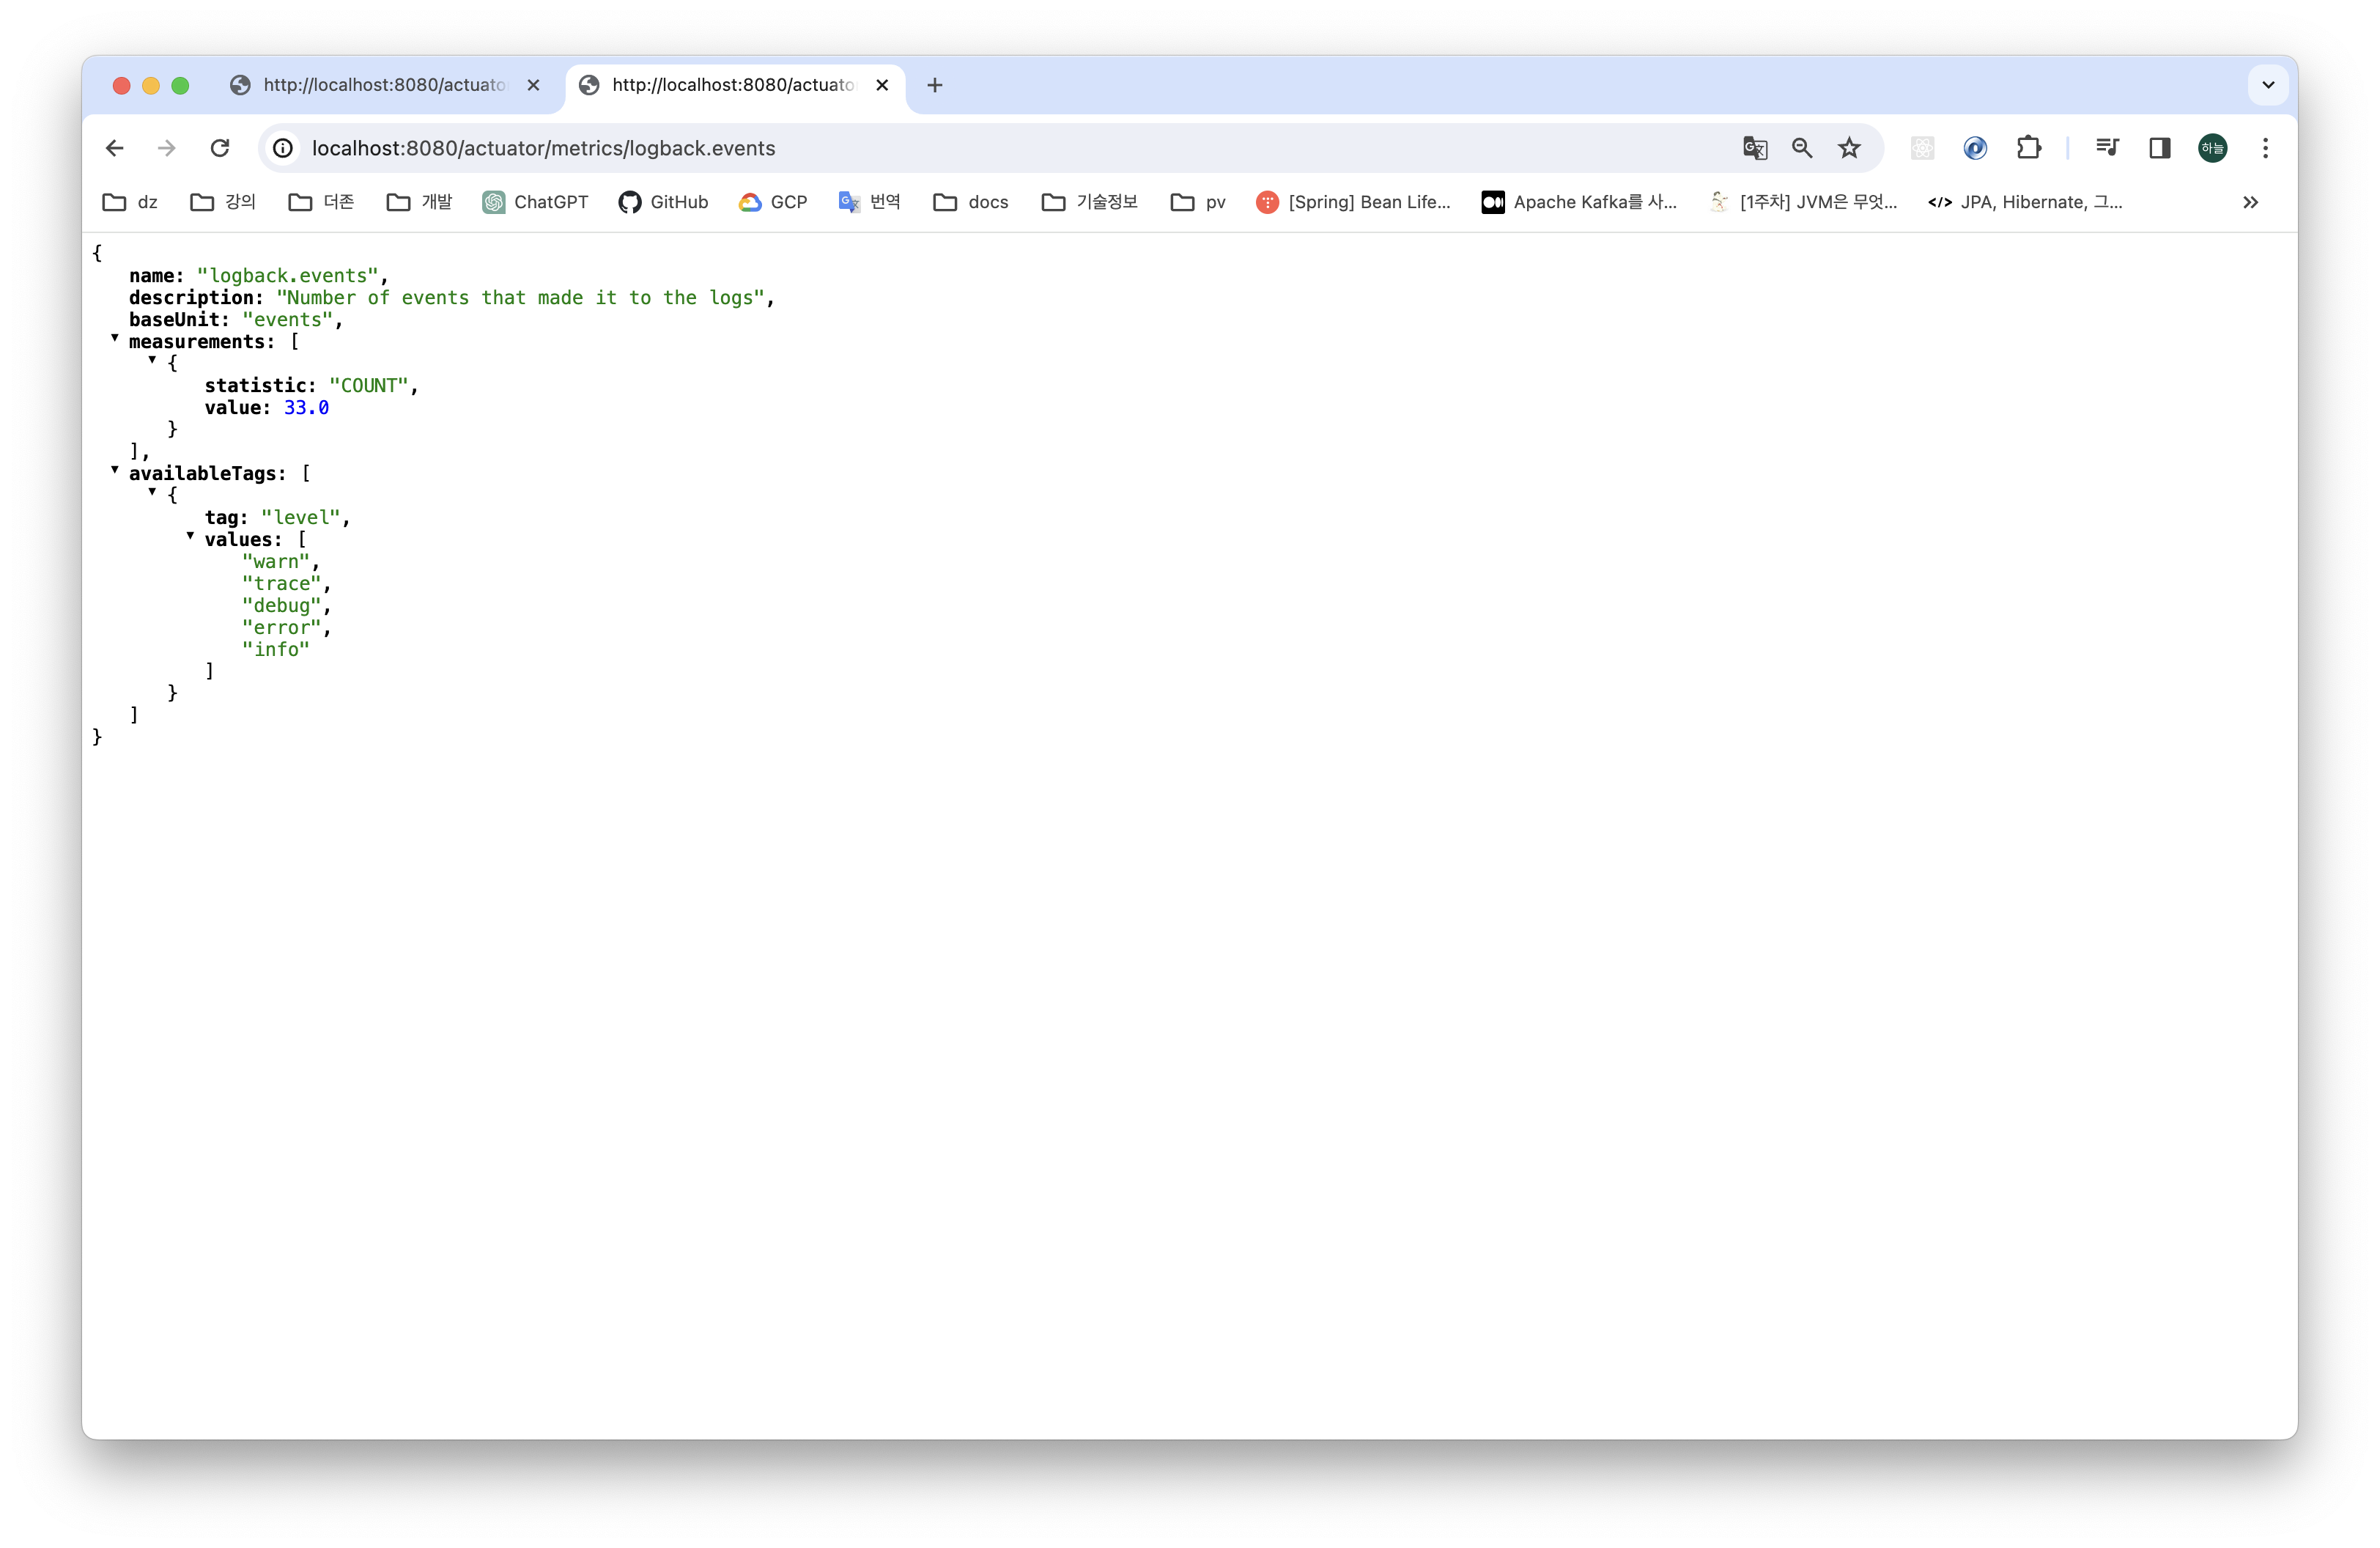Open the Chrome three-dot menu
2380x1548 pixels.
tap(2265, 148)
